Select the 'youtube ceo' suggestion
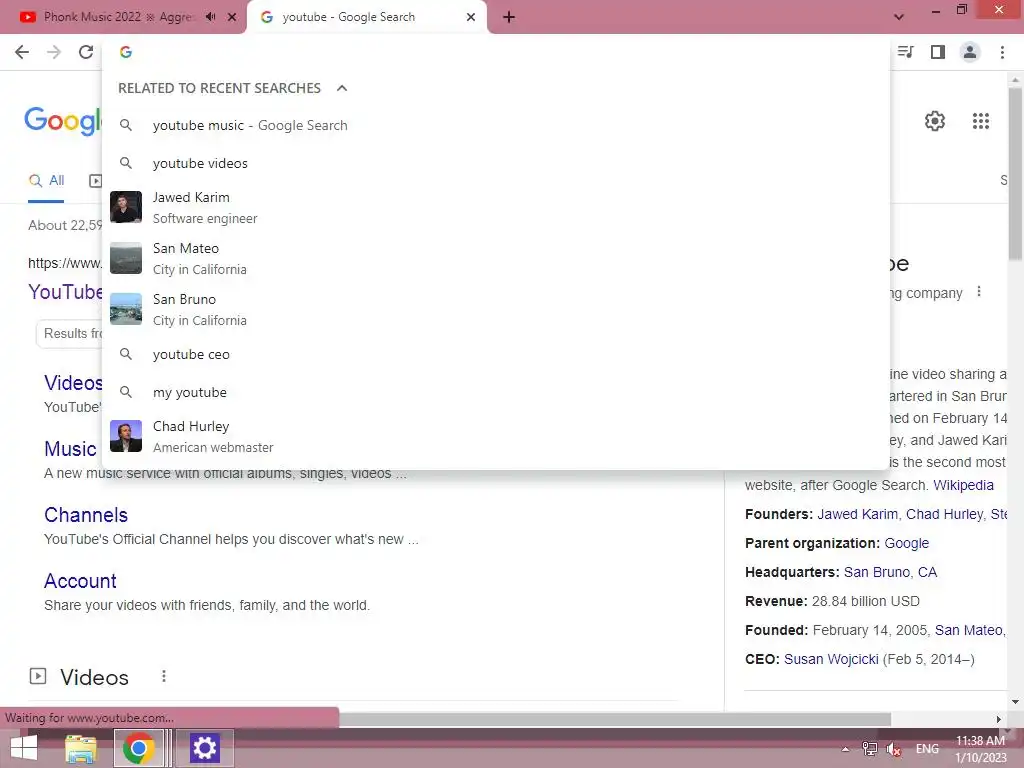Viewport: 1024px width, 768px height. pos(496,355)
